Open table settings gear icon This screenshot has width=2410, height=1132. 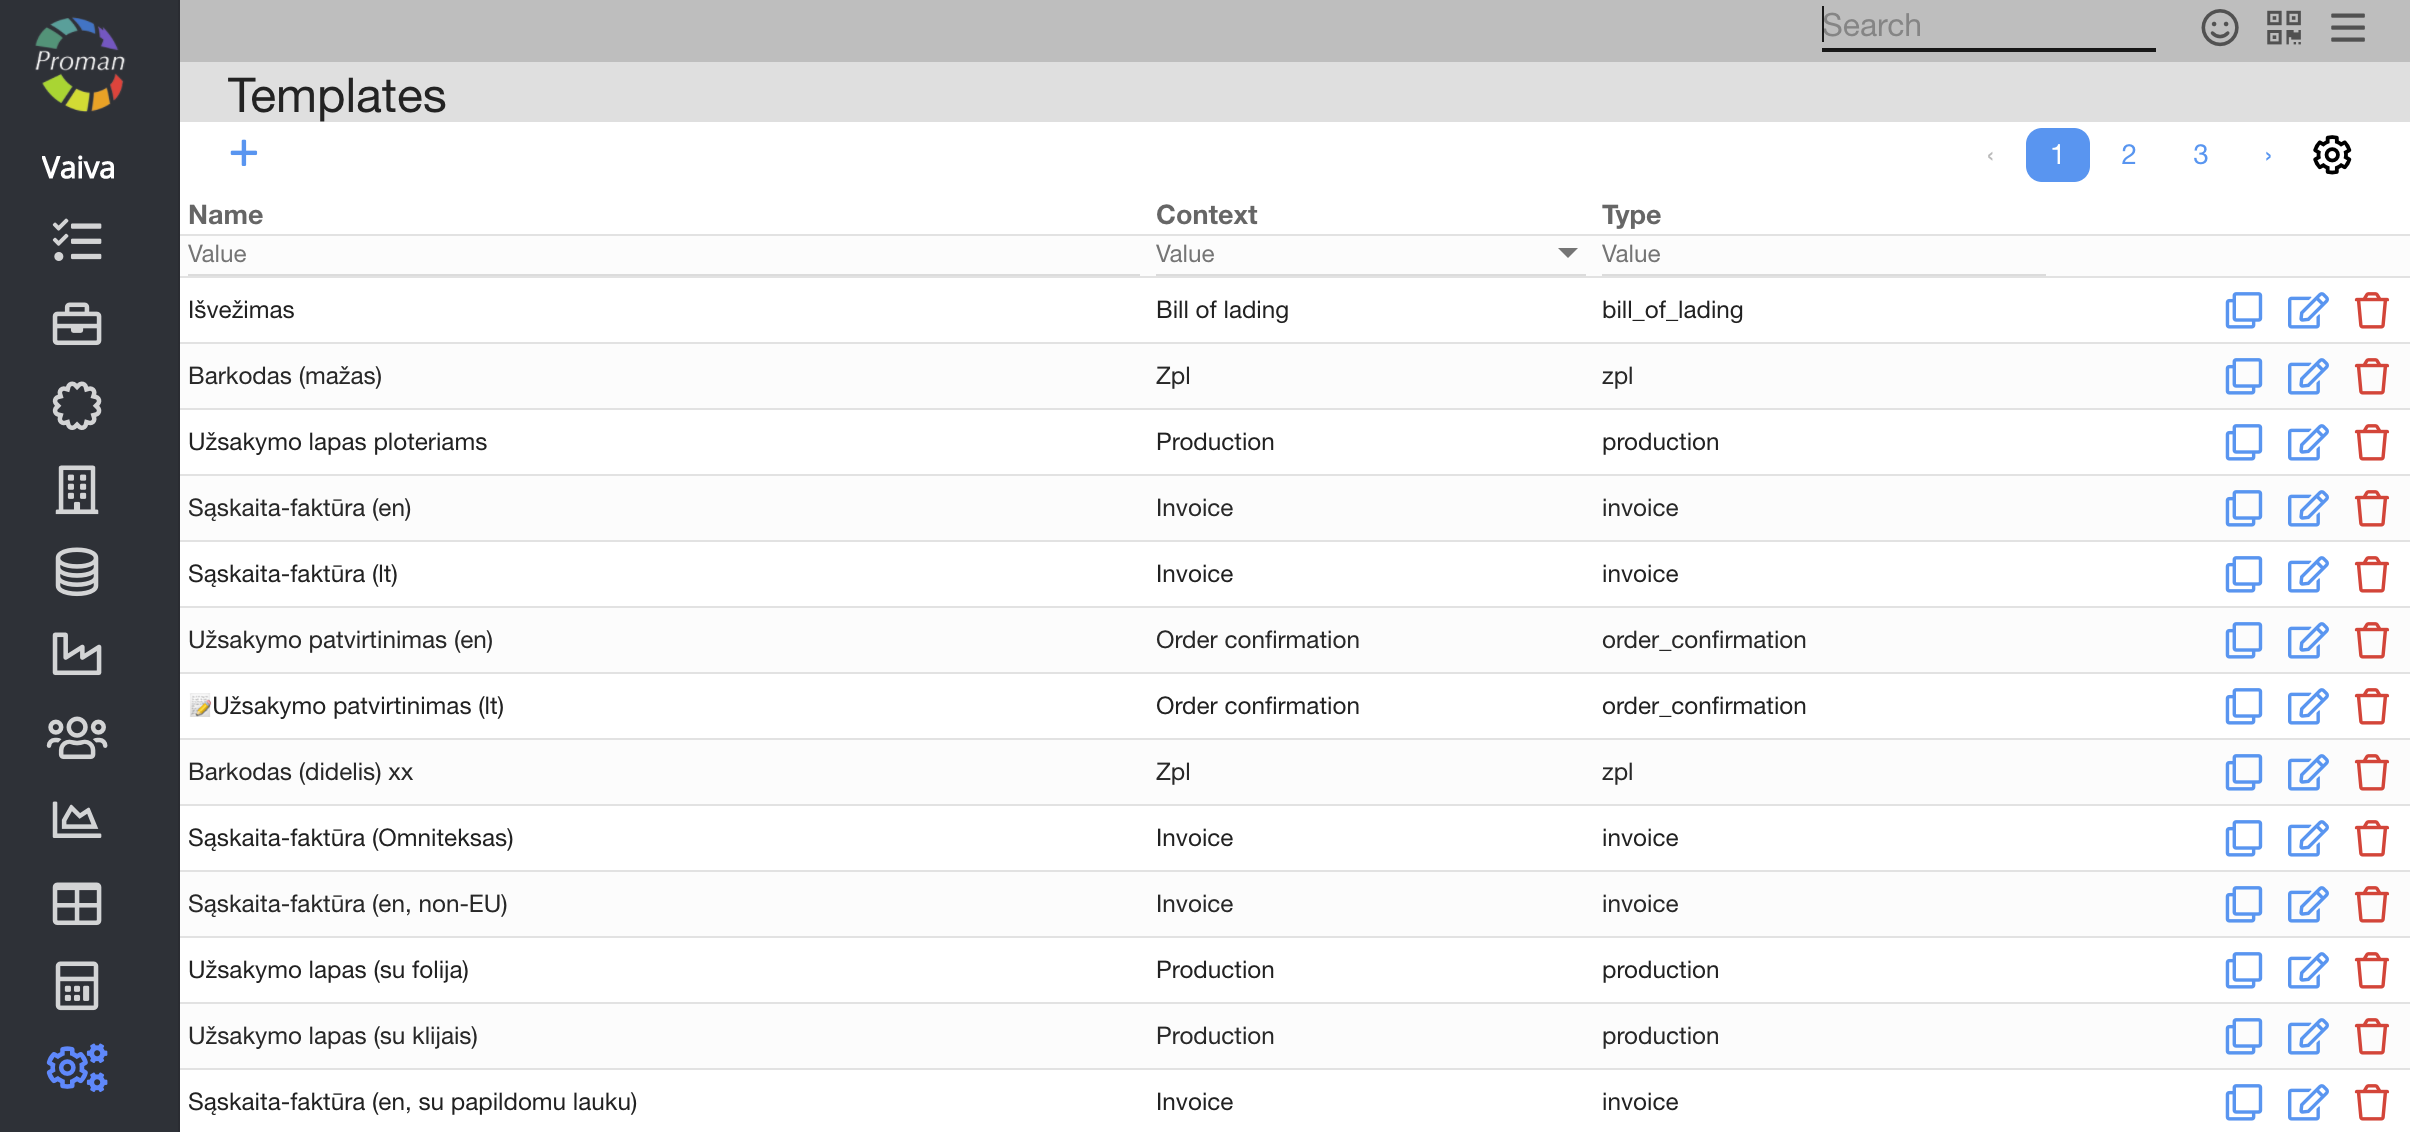[x=2331, y=155]
